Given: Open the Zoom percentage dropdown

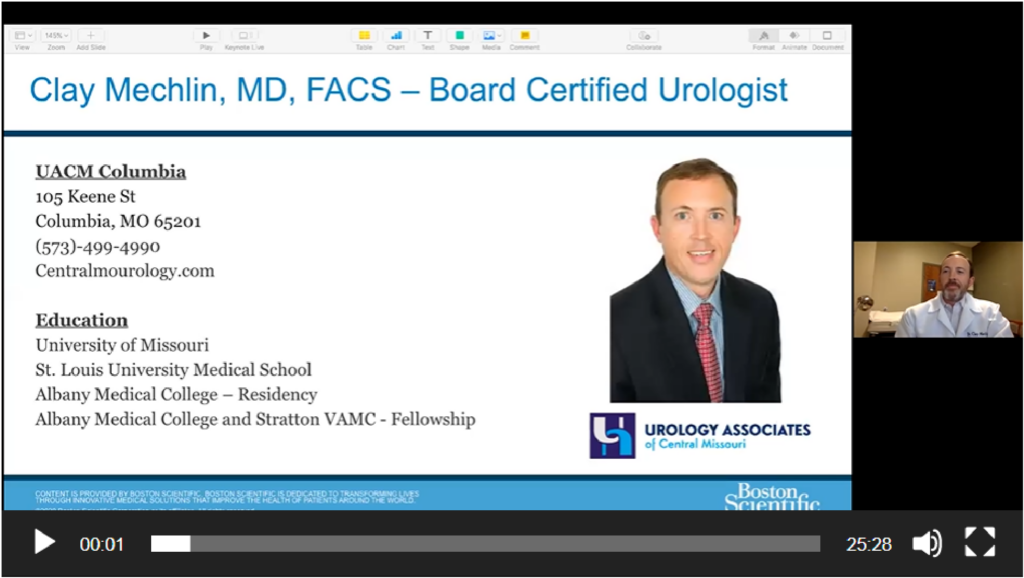Looking at the screenshot, I should 56,36.
